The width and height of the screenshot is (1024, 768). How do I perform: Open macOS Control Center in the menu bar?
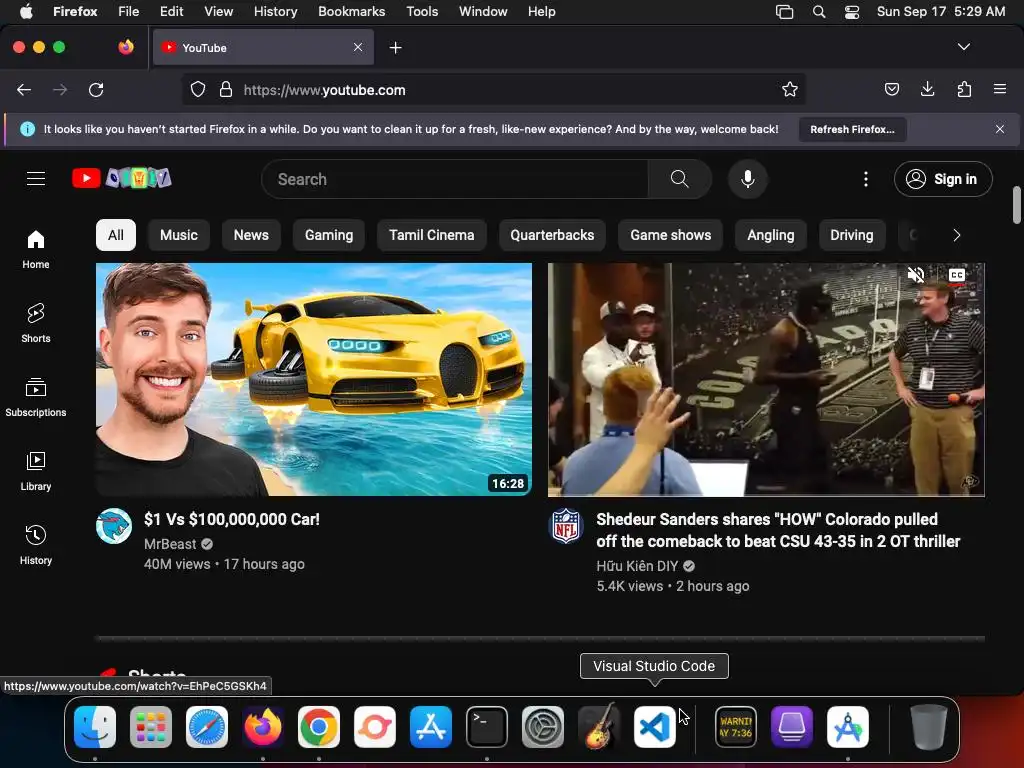852,12
